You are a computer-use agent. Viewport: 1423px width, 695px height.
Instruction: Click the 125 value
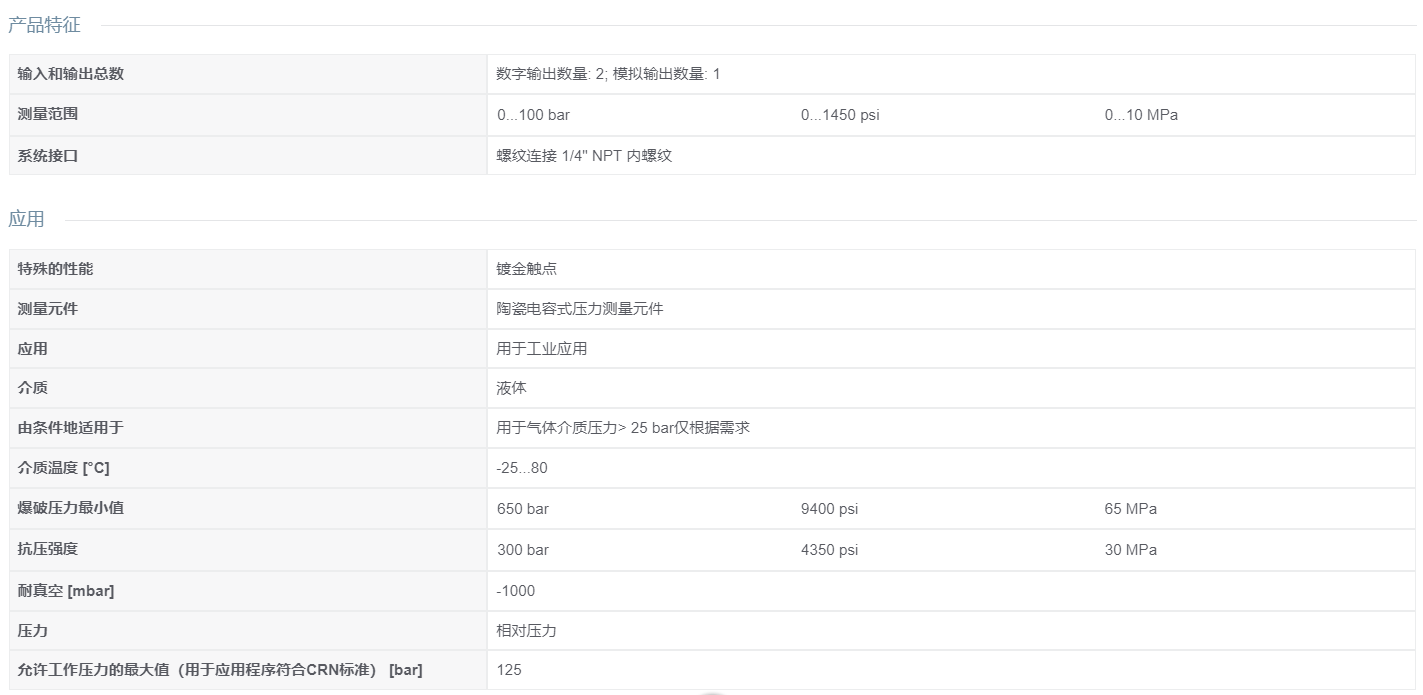[x=509, y=670]
